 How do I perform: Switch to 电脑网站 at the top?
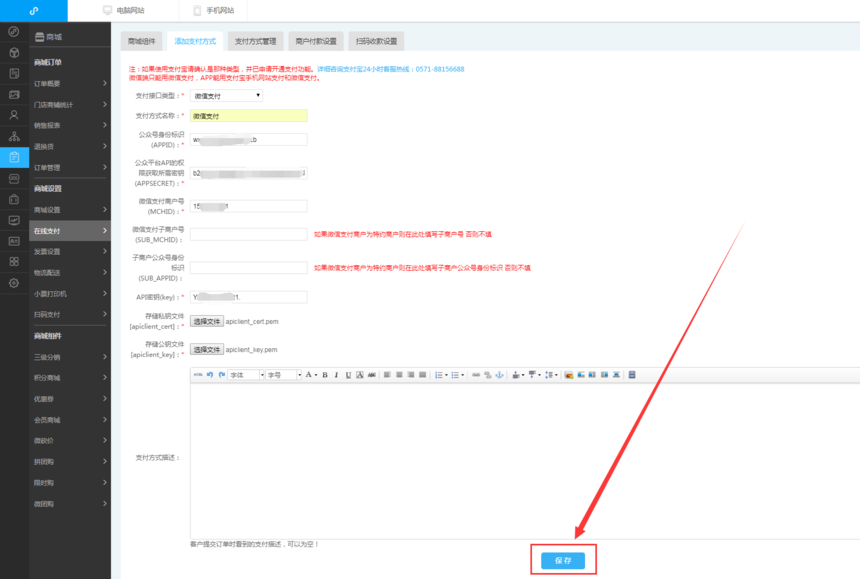(x=124, y=10)
